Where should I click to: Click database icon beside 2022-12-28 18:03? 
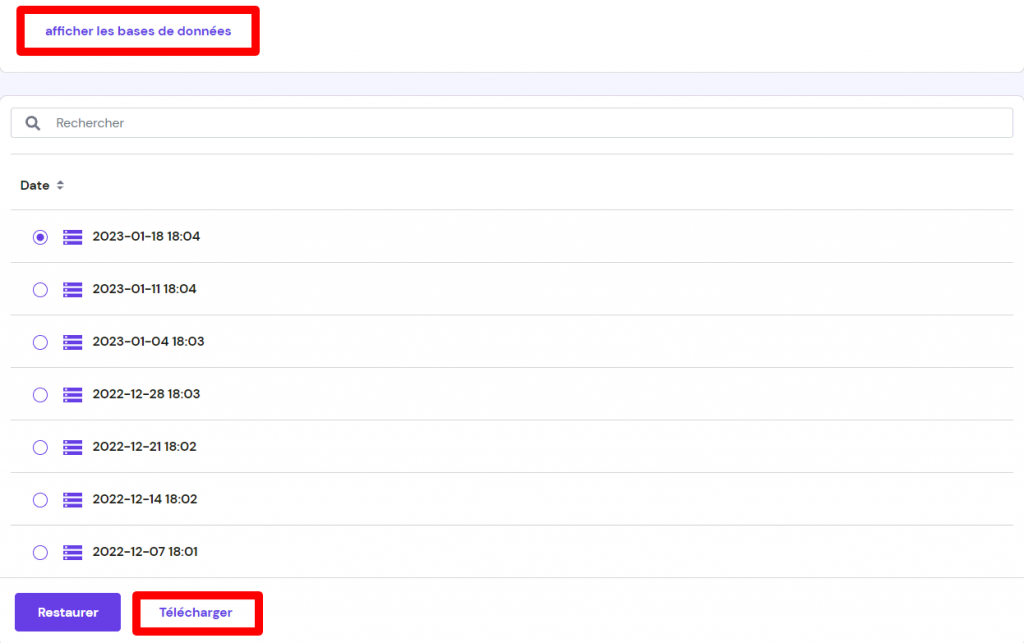point(72,394)
